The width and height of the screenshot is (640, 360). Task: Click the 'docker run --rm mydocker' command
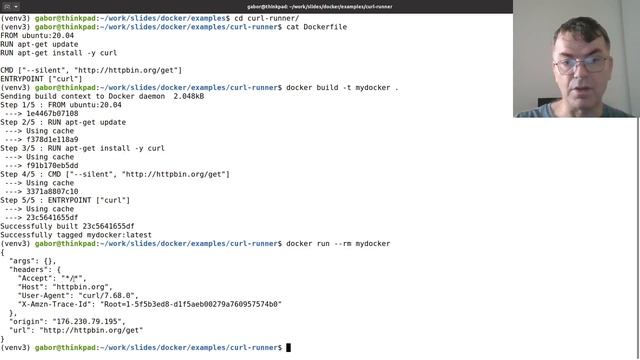pyautogui.click(x=338, y=244)
